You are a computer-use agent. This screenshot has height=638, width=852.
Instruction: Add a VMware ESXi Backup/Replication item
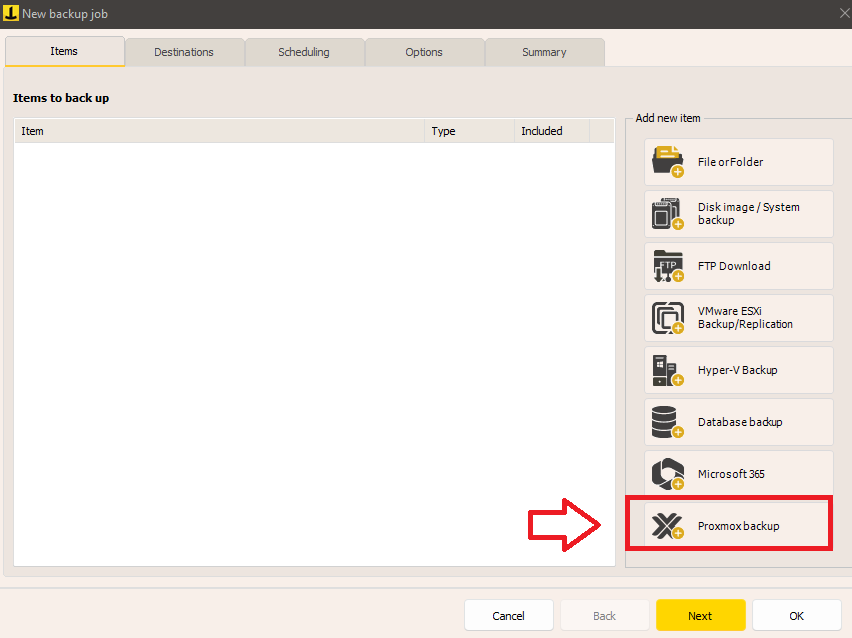tap(738, 318)
